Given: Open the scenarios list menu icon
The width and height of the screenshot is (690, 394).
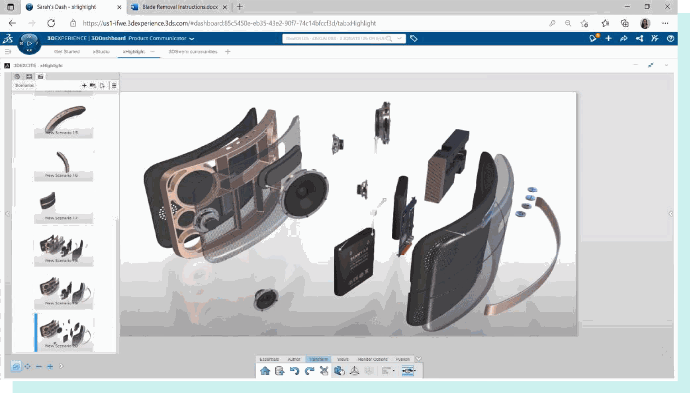Looking at the screenshot, I should point(114,85).
